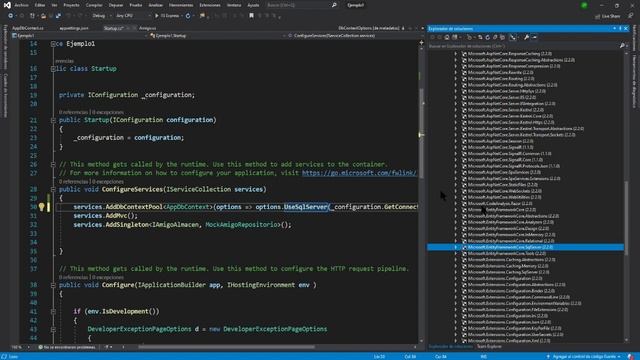Click the Solution Explorer home icon
Image resolution: width=640 pixels, height=360 pixels.
447,38
